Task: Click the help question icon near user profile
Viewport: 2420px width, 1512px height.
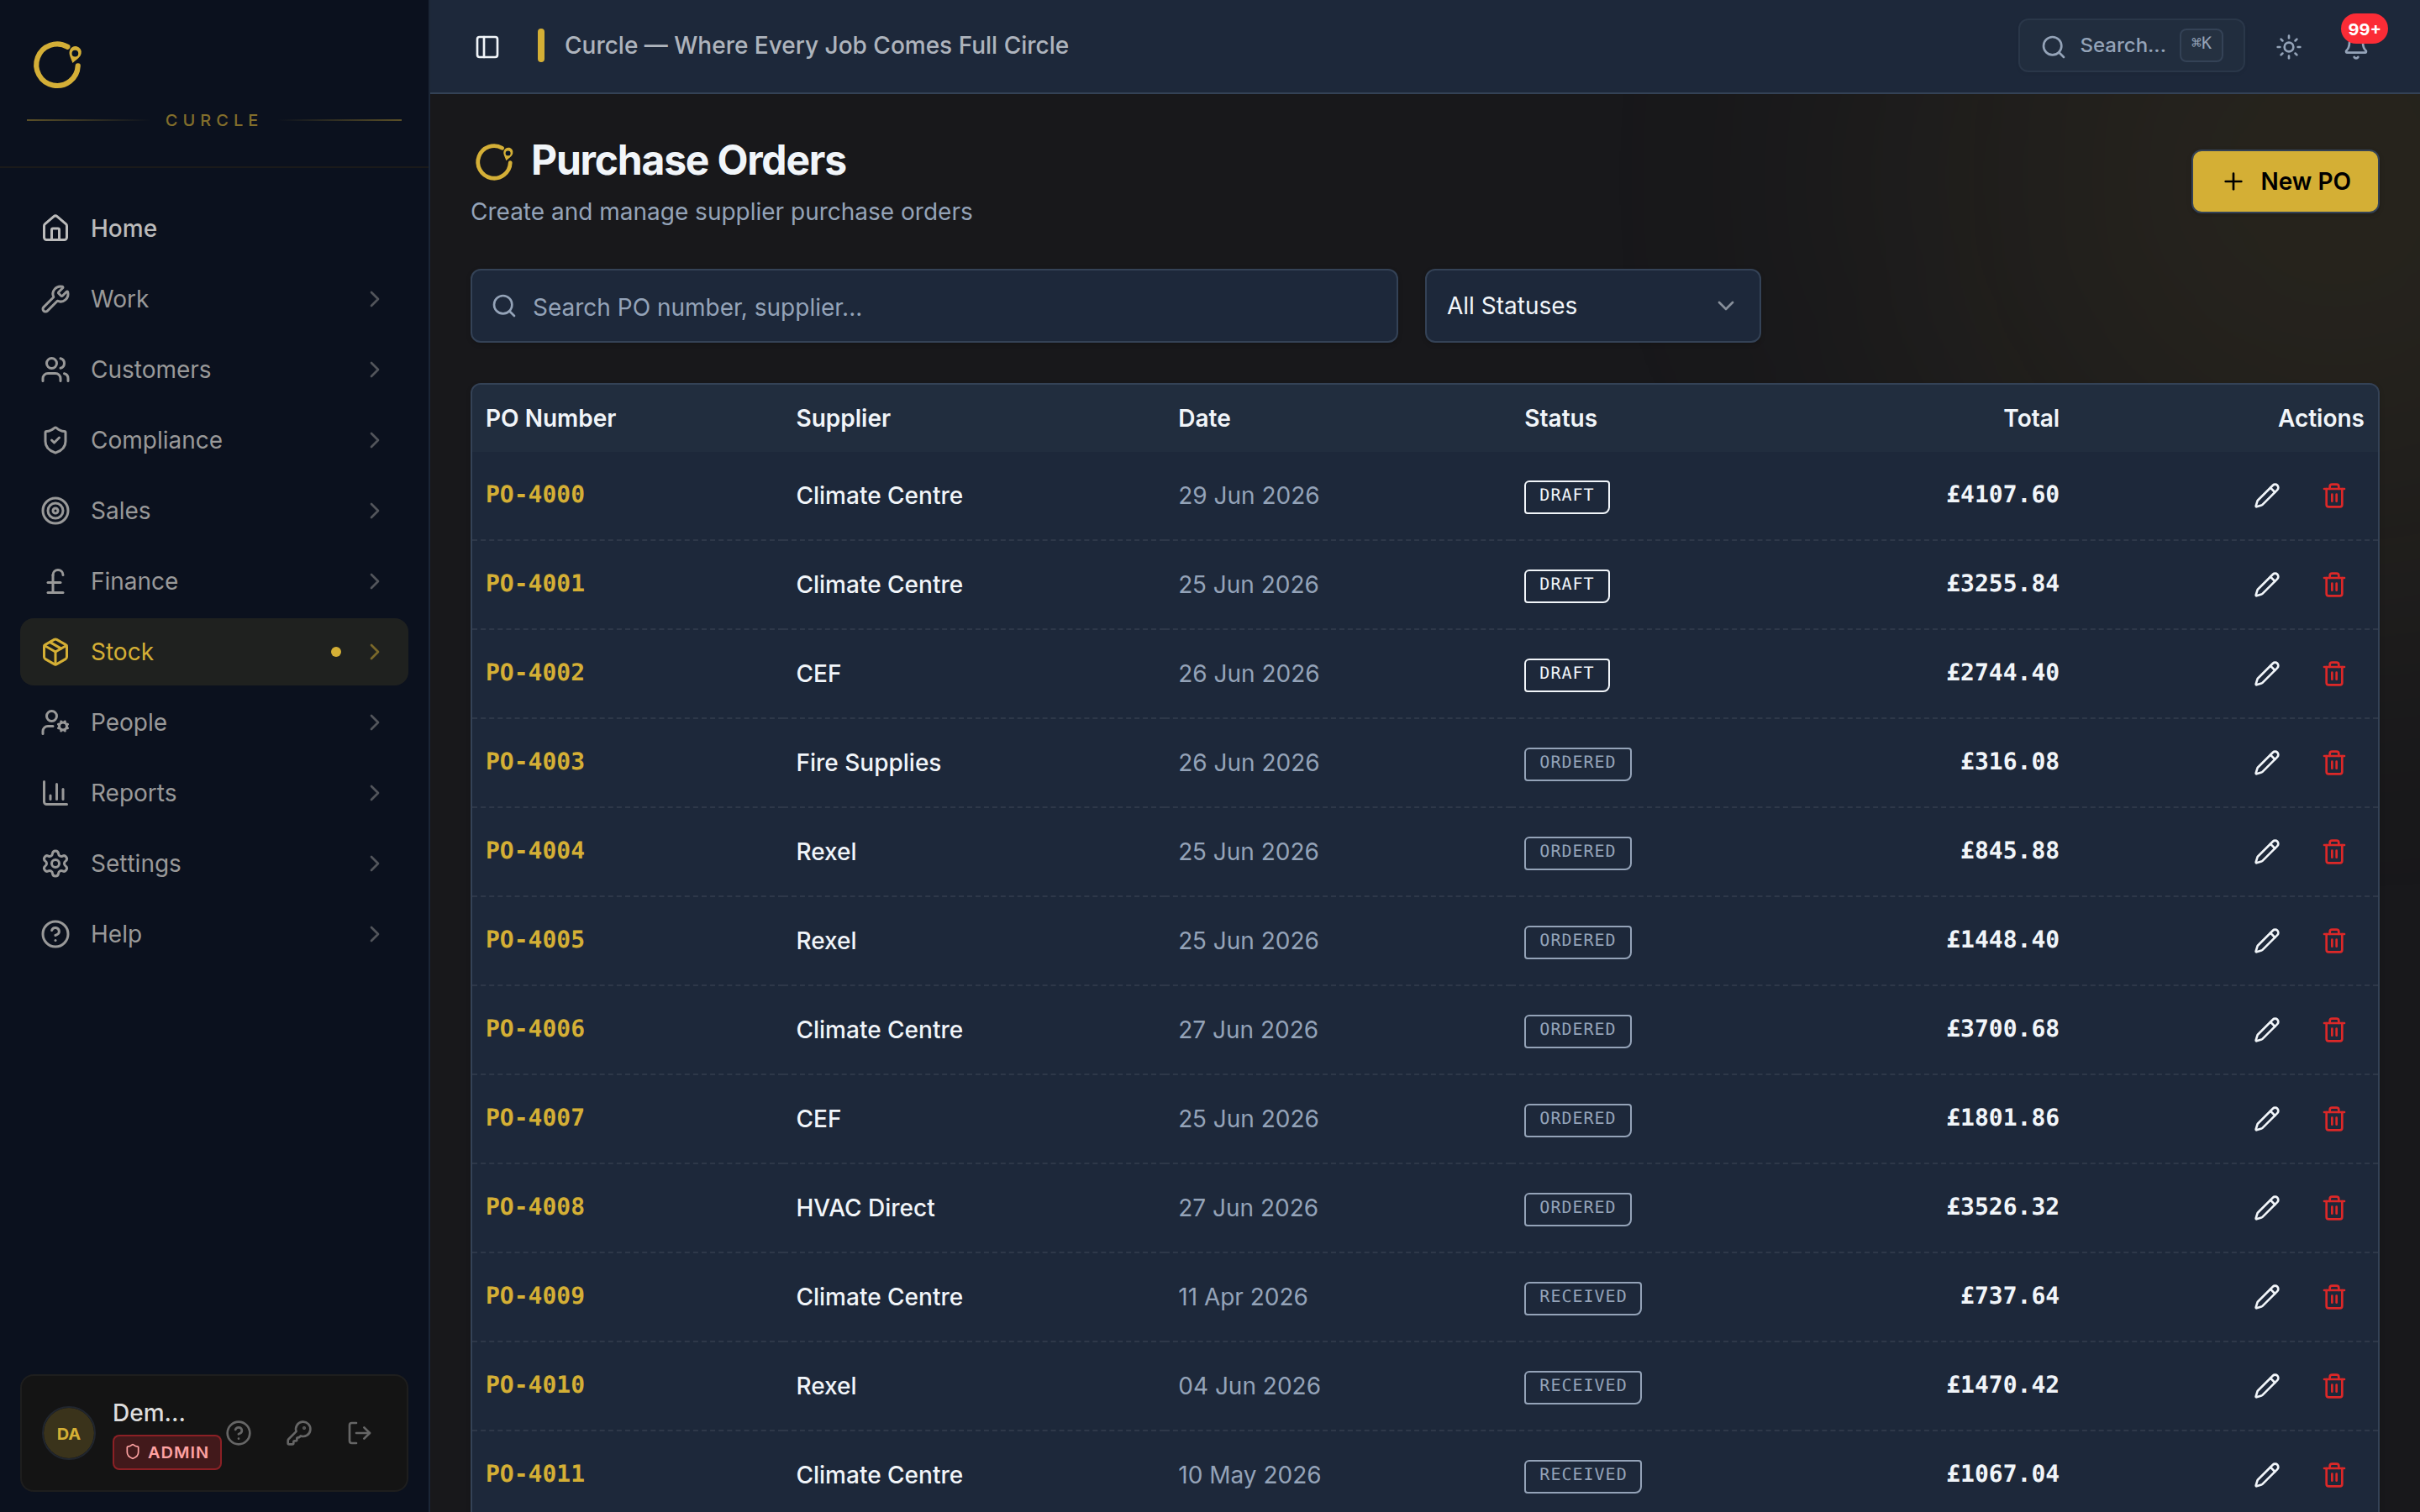Action: point(239,1433)
